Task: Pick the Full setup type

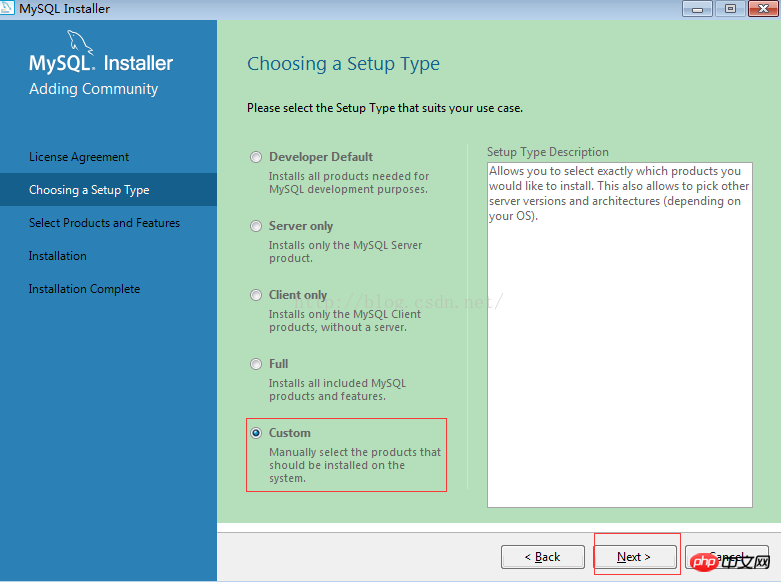Action: (x=256, y=364)
